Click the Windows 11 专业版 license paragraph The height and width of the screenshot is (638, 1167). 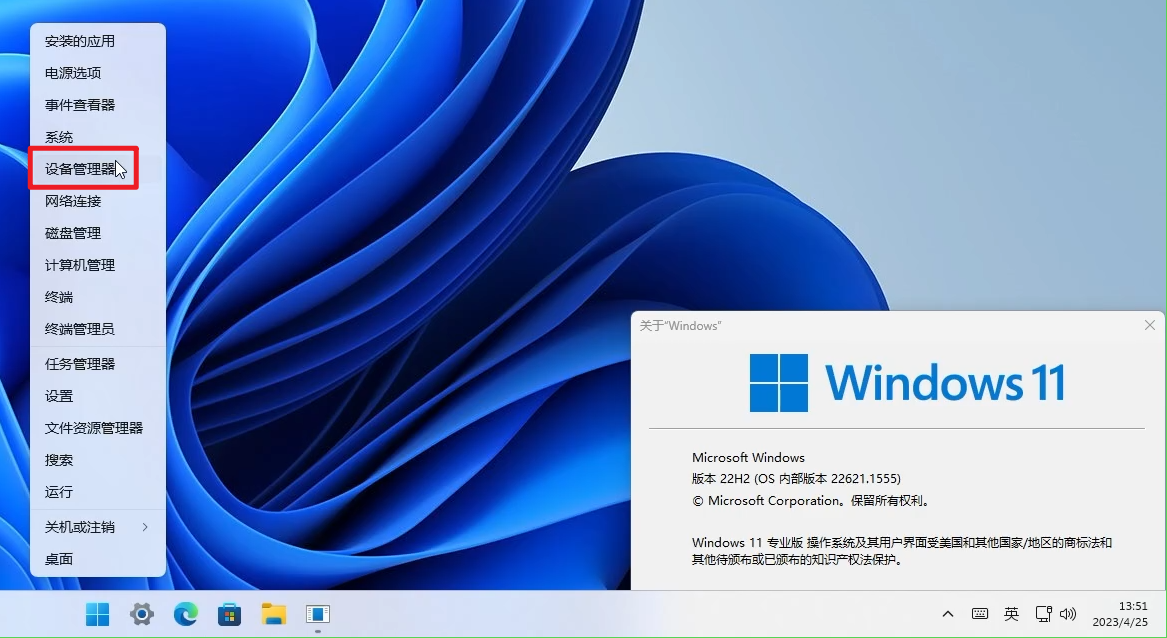tap(902, 551)
